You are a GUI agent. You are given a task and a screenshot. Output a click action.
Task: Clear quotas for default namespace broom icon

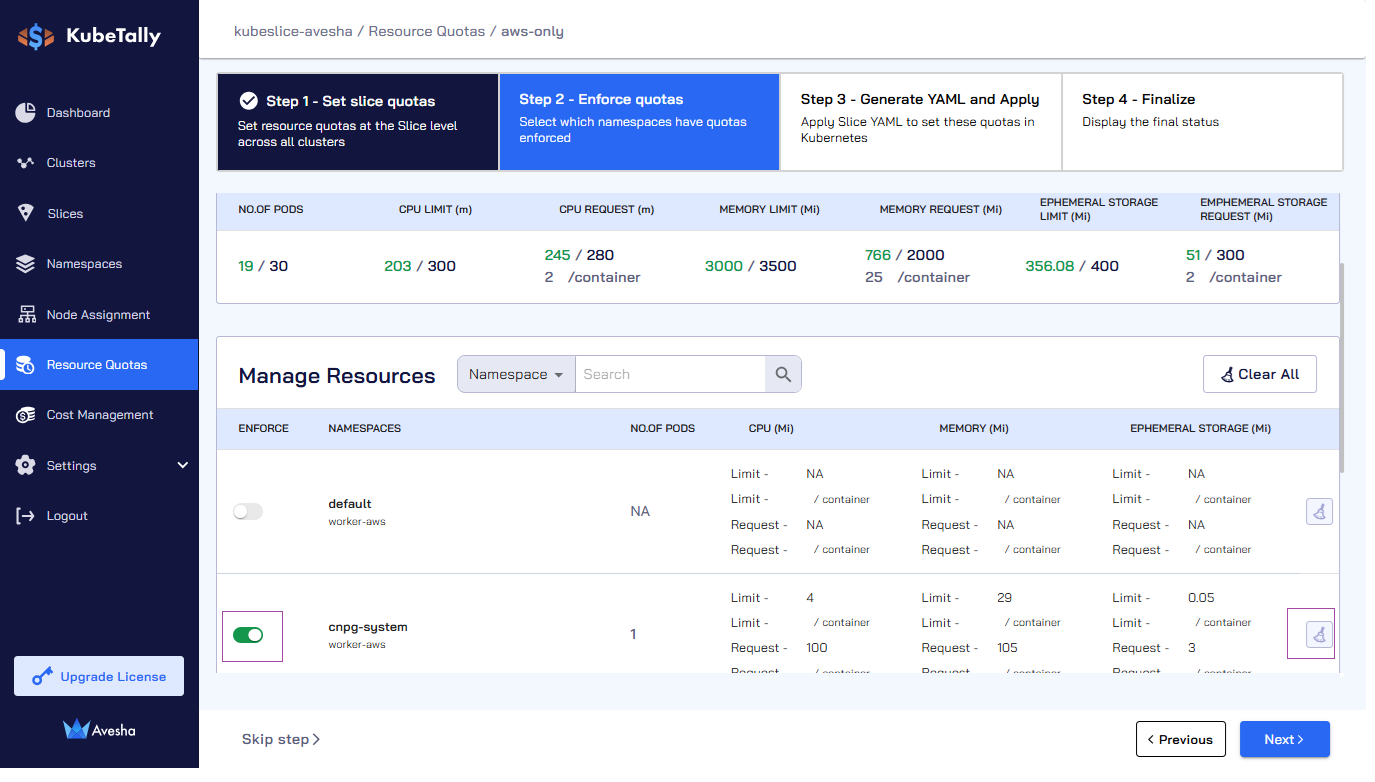point(1320,512)
